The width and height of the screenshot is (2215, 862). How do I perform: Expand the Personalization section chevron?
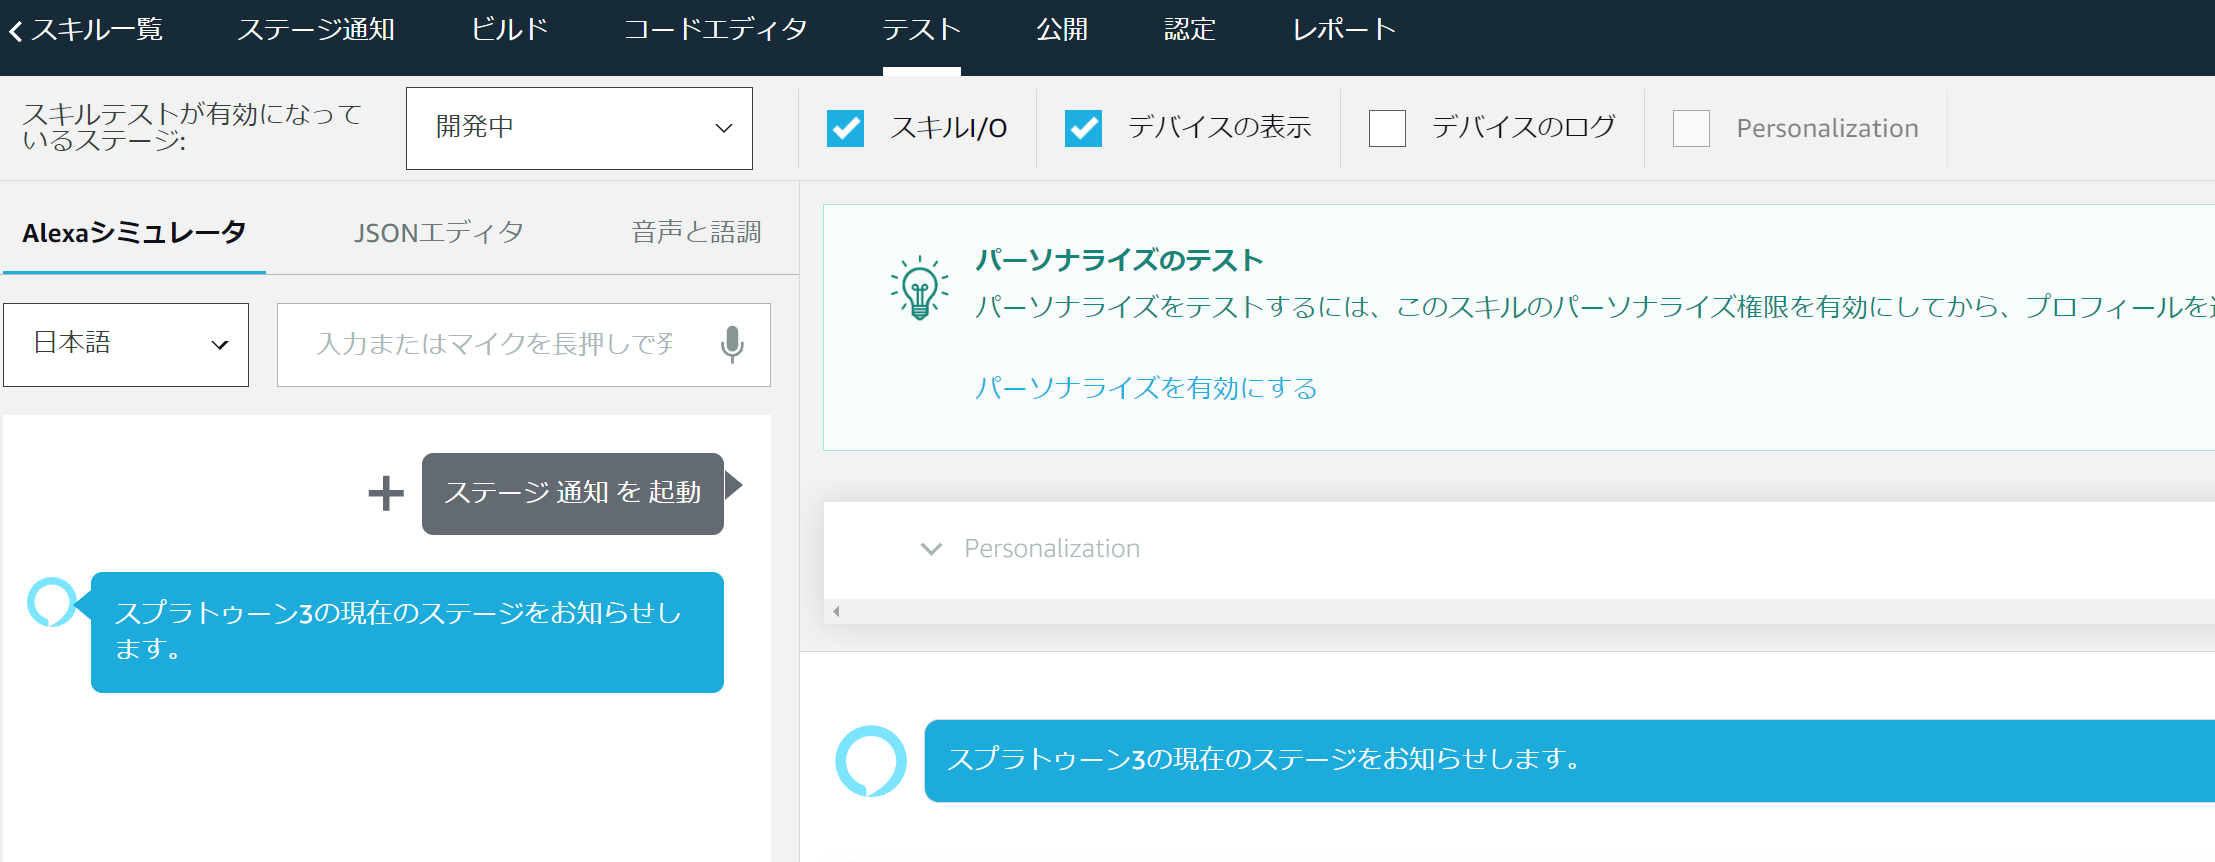[931, 549]
